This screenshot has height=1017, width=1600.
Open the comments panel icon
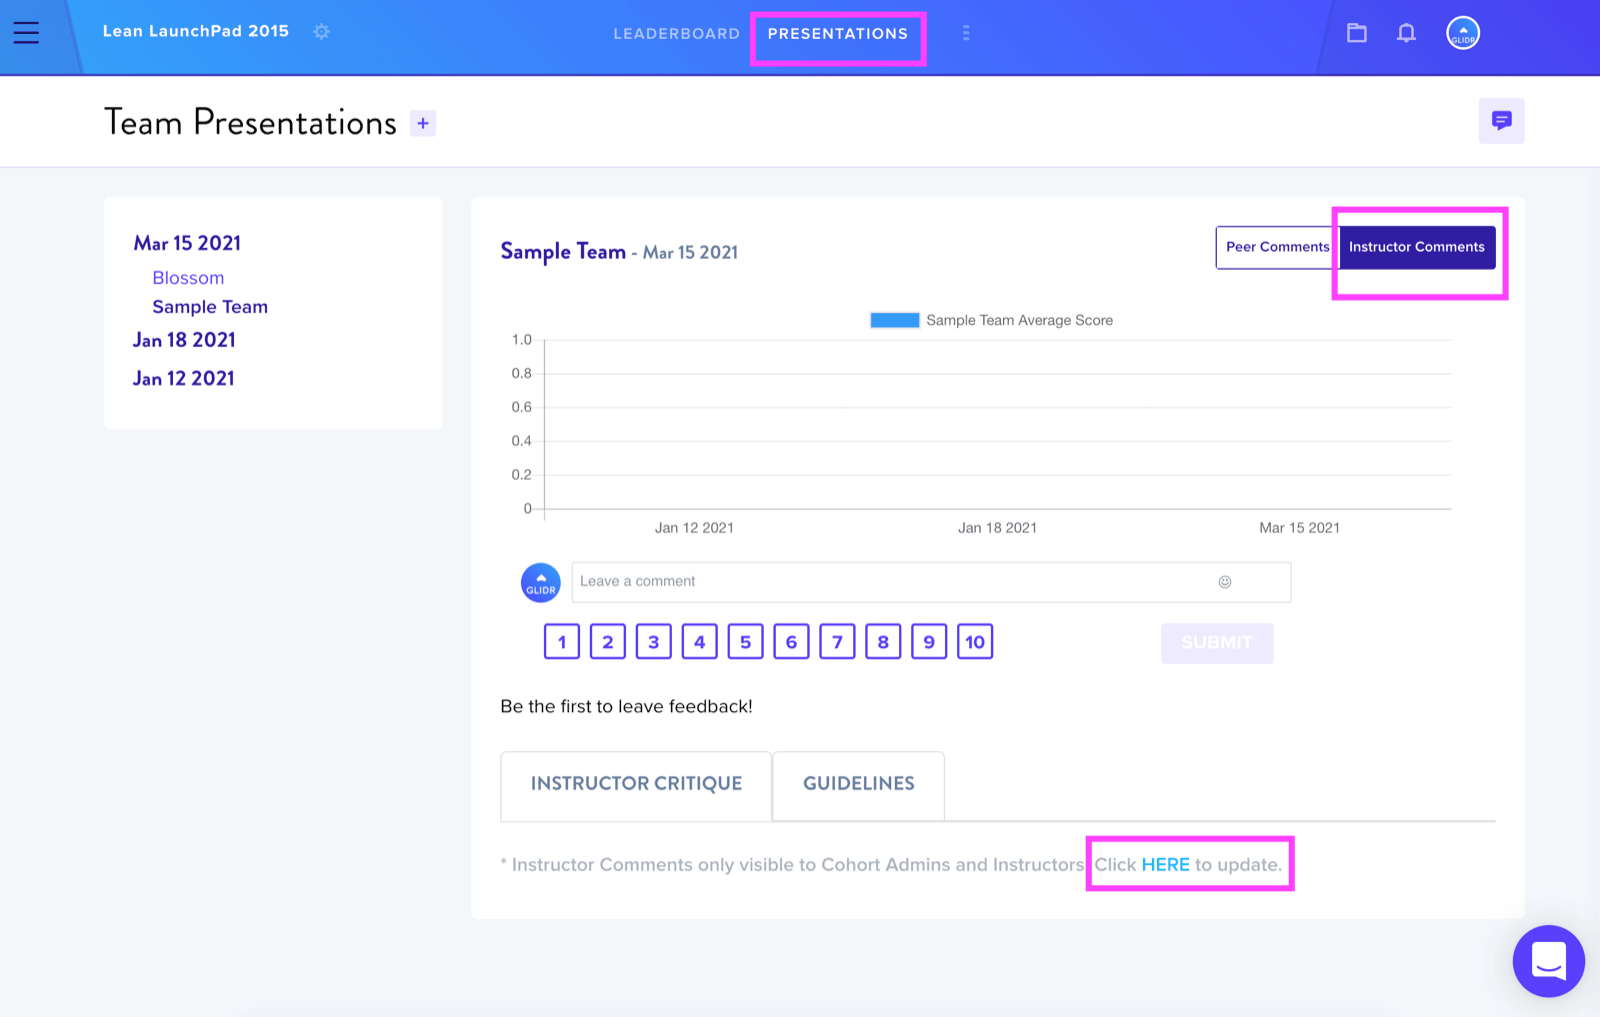click(1501, 121)
